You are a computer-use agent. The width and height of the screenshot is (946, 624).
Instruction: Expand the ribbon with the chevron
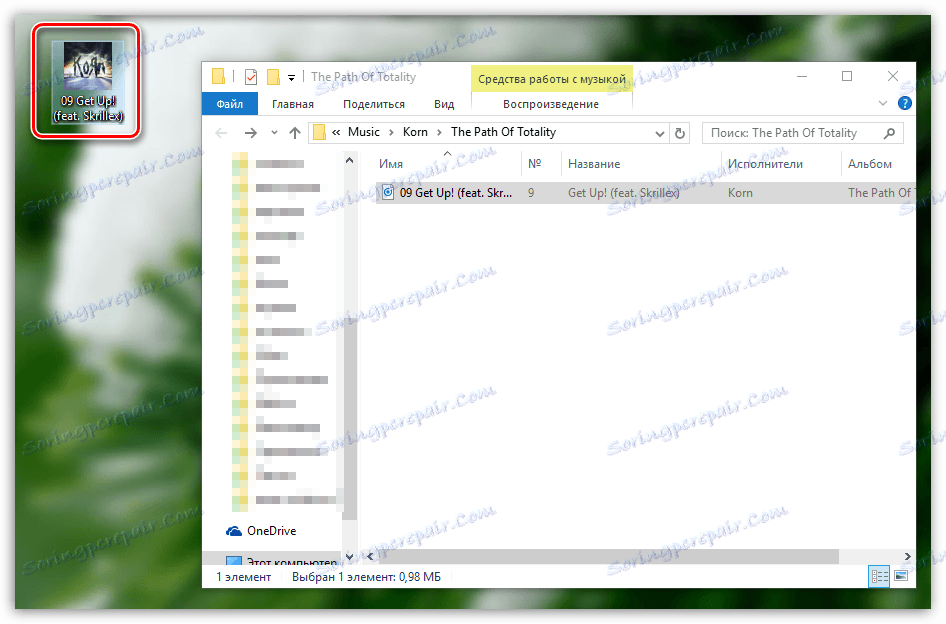(883, 103)
